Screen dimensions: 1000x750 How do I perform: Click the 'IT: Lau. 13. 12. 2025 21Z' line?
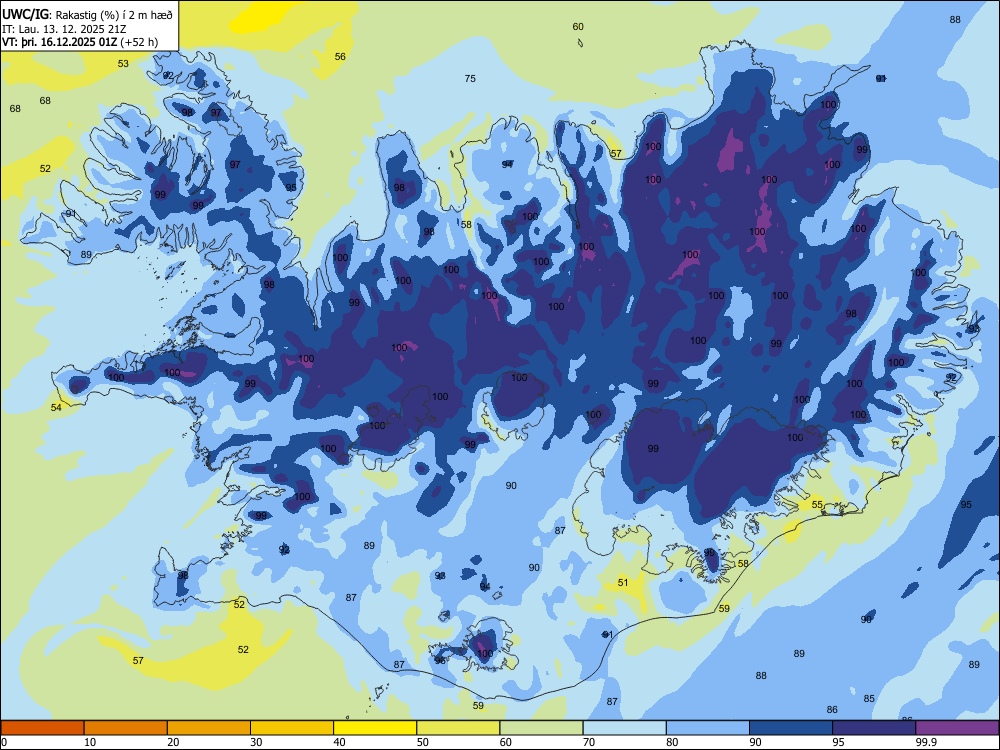click(x=62, y=29)
